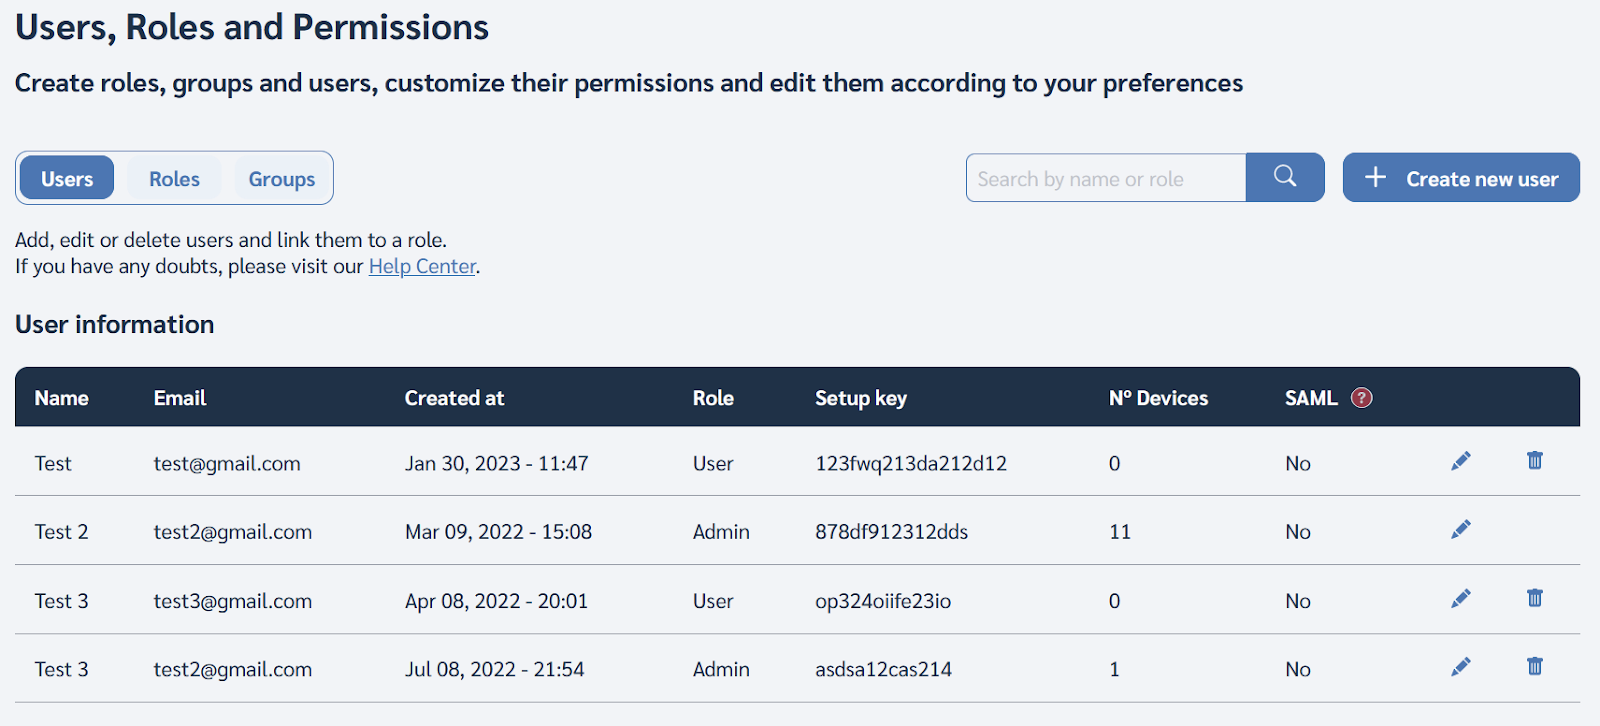The height and width of the screenshot is (726, 1600).
Task: Delete the user created Jul 08, 2022
Action: (1535, 667)
